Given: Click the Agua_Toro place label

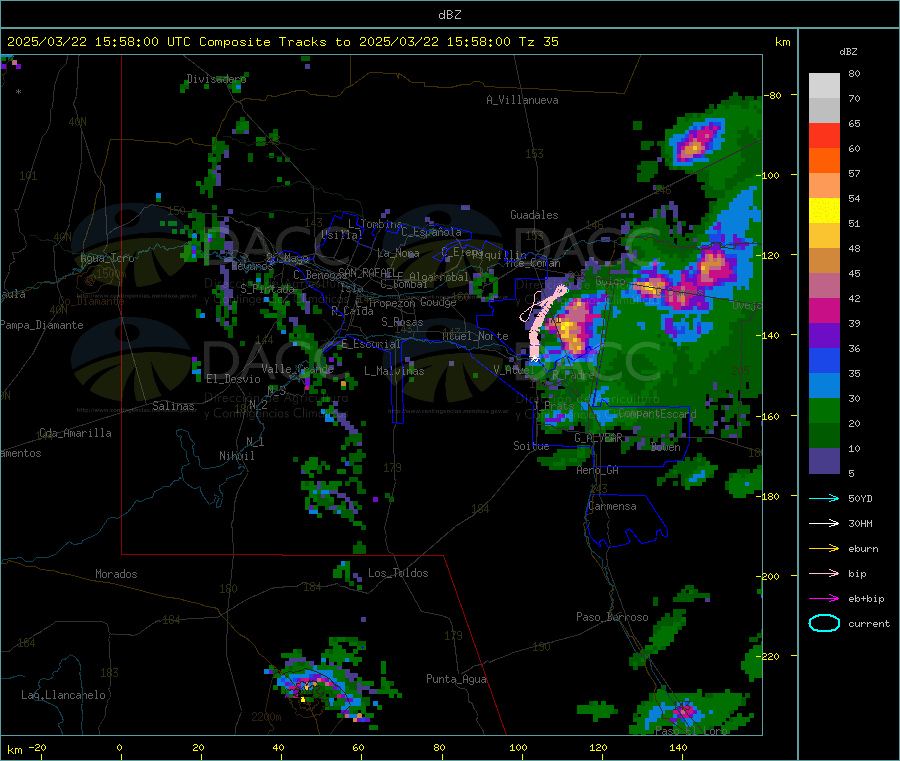Looking at the screenshot, I should coord(107,258).
